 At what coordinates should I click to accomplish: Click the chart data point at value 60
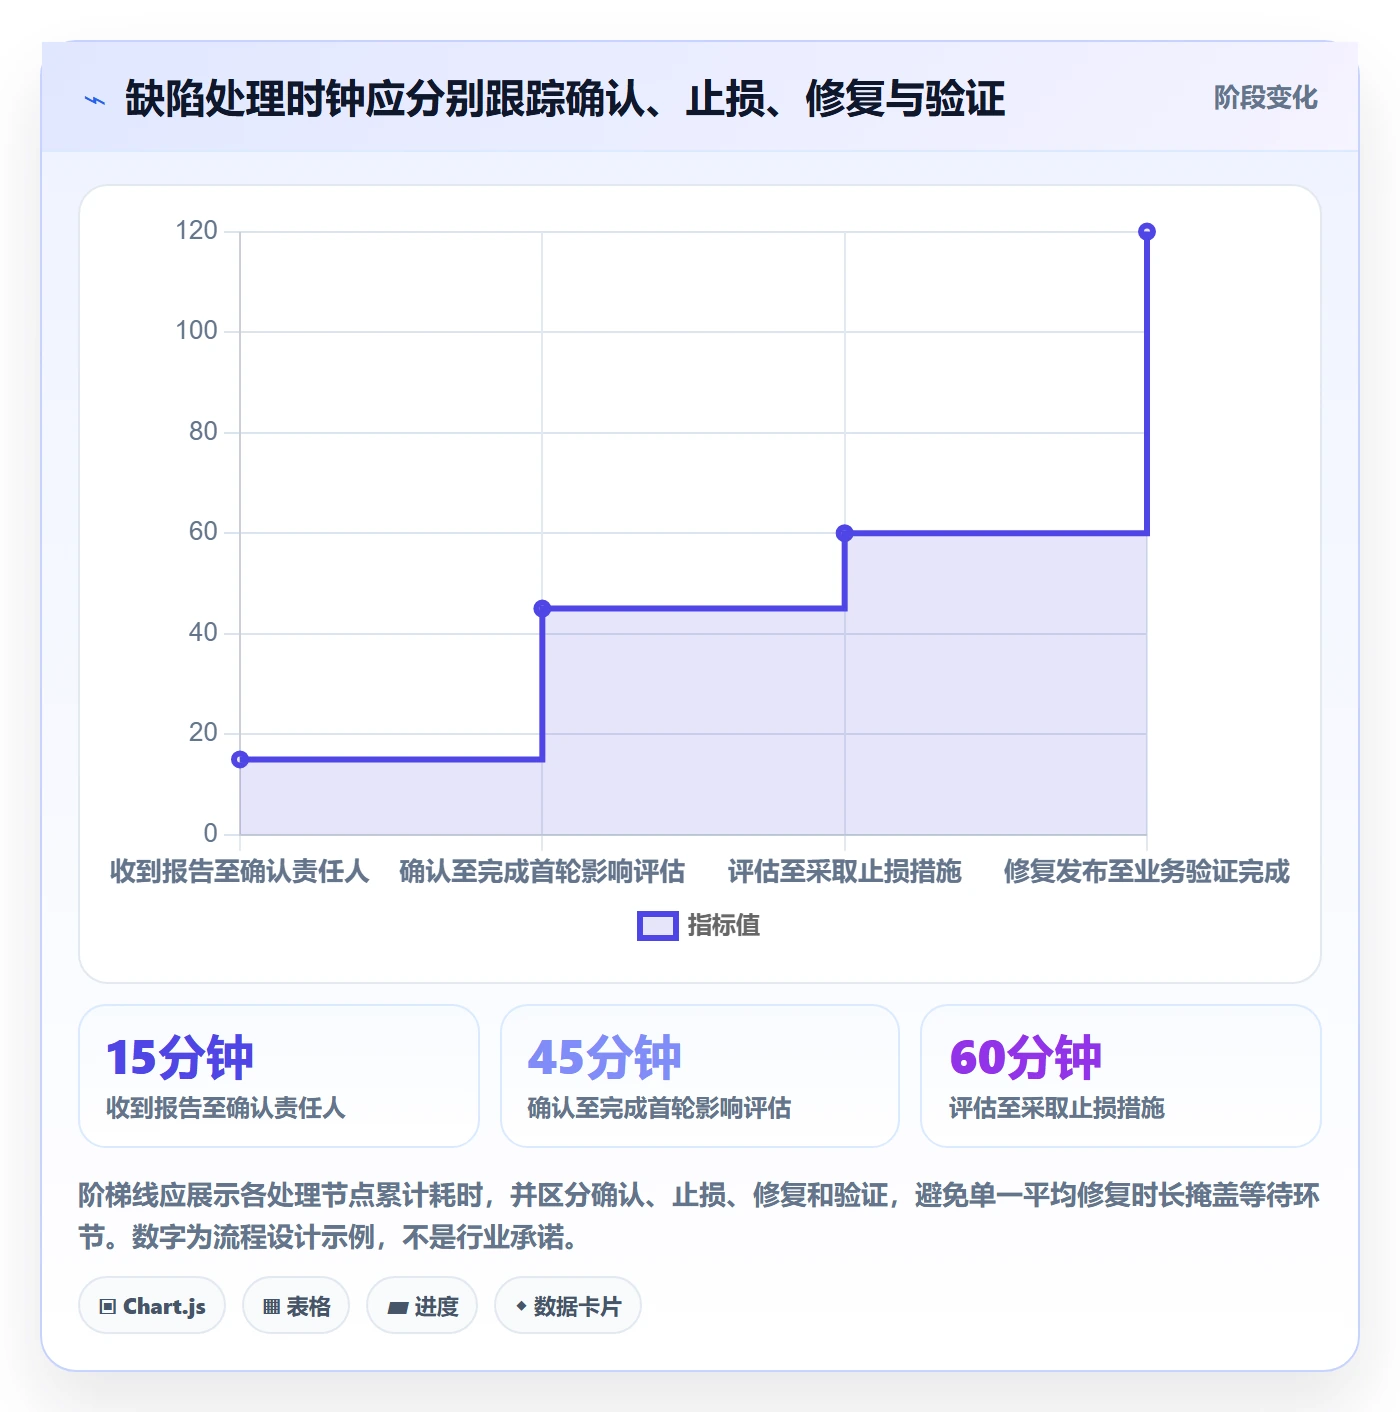(845, 533)
